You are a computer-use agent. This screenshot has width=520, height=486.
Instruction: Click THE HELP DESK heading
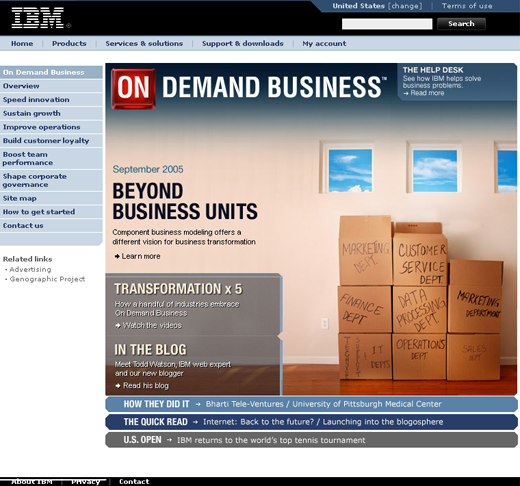pyautogui.click(x=433, y=70)
